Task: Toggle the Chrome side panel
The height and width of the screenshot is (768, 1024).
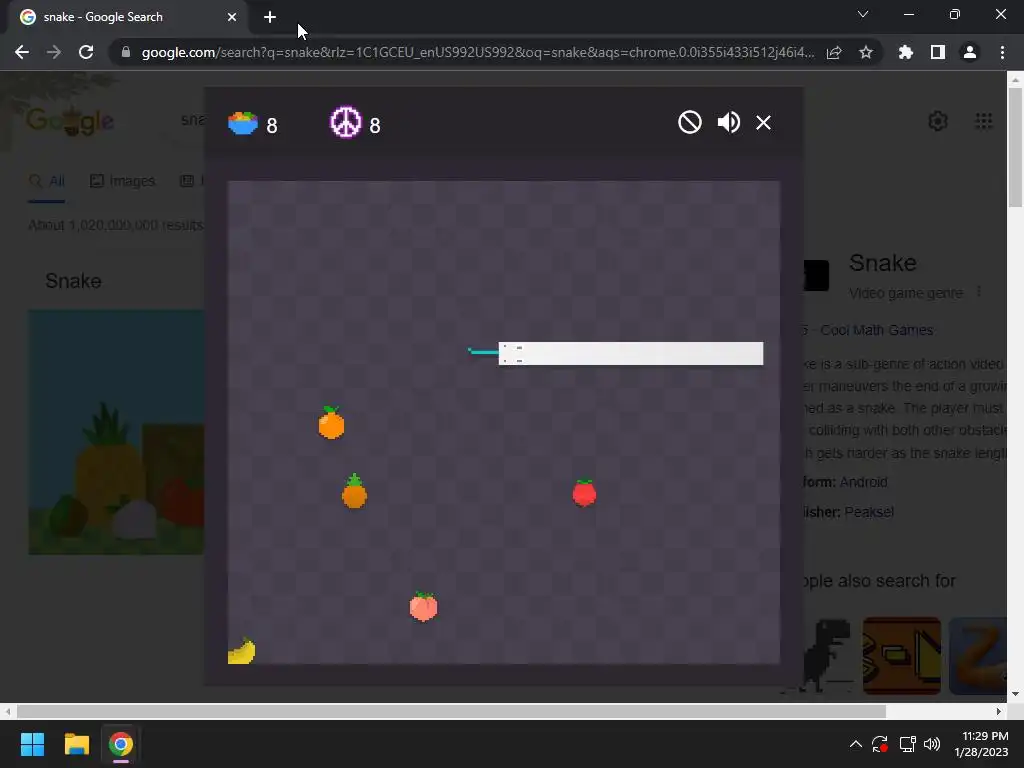Action: 938,52
